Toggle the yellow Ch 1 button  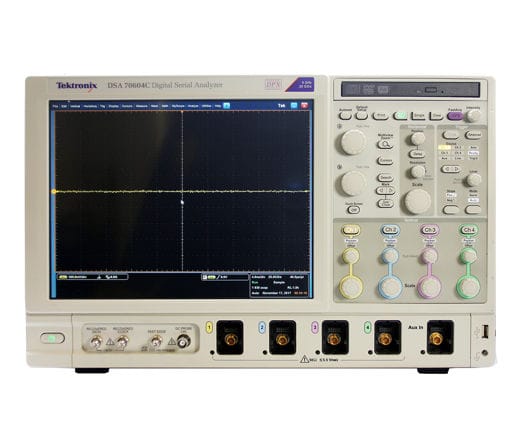pos(351,230)
